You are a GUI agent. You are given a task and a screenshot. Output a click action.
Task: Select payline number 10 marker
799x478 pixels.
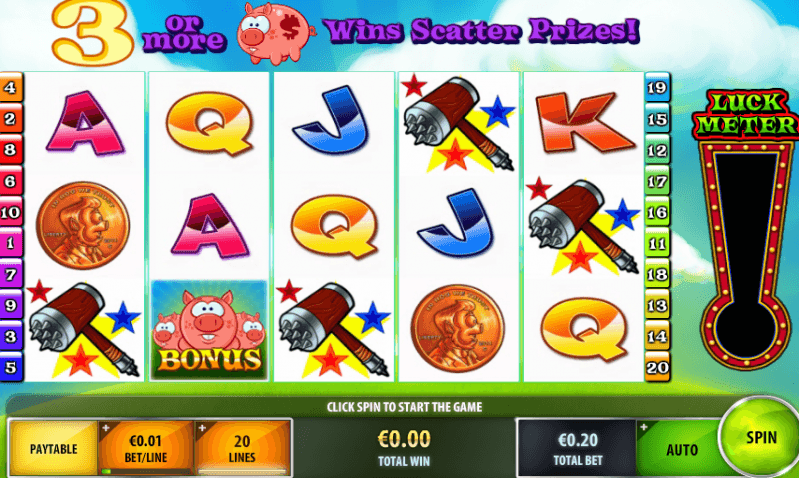coord(11,212)
